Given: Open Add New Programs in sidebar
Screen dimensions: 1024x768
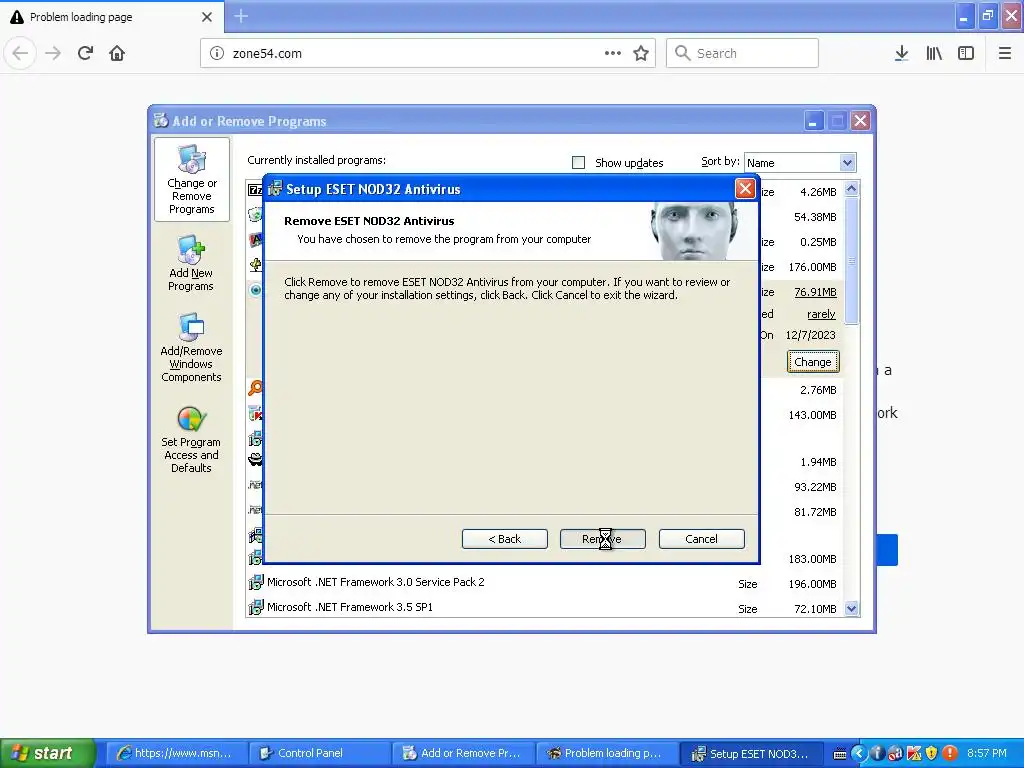Looking at the screenshot, I should [x=191, y=263].
